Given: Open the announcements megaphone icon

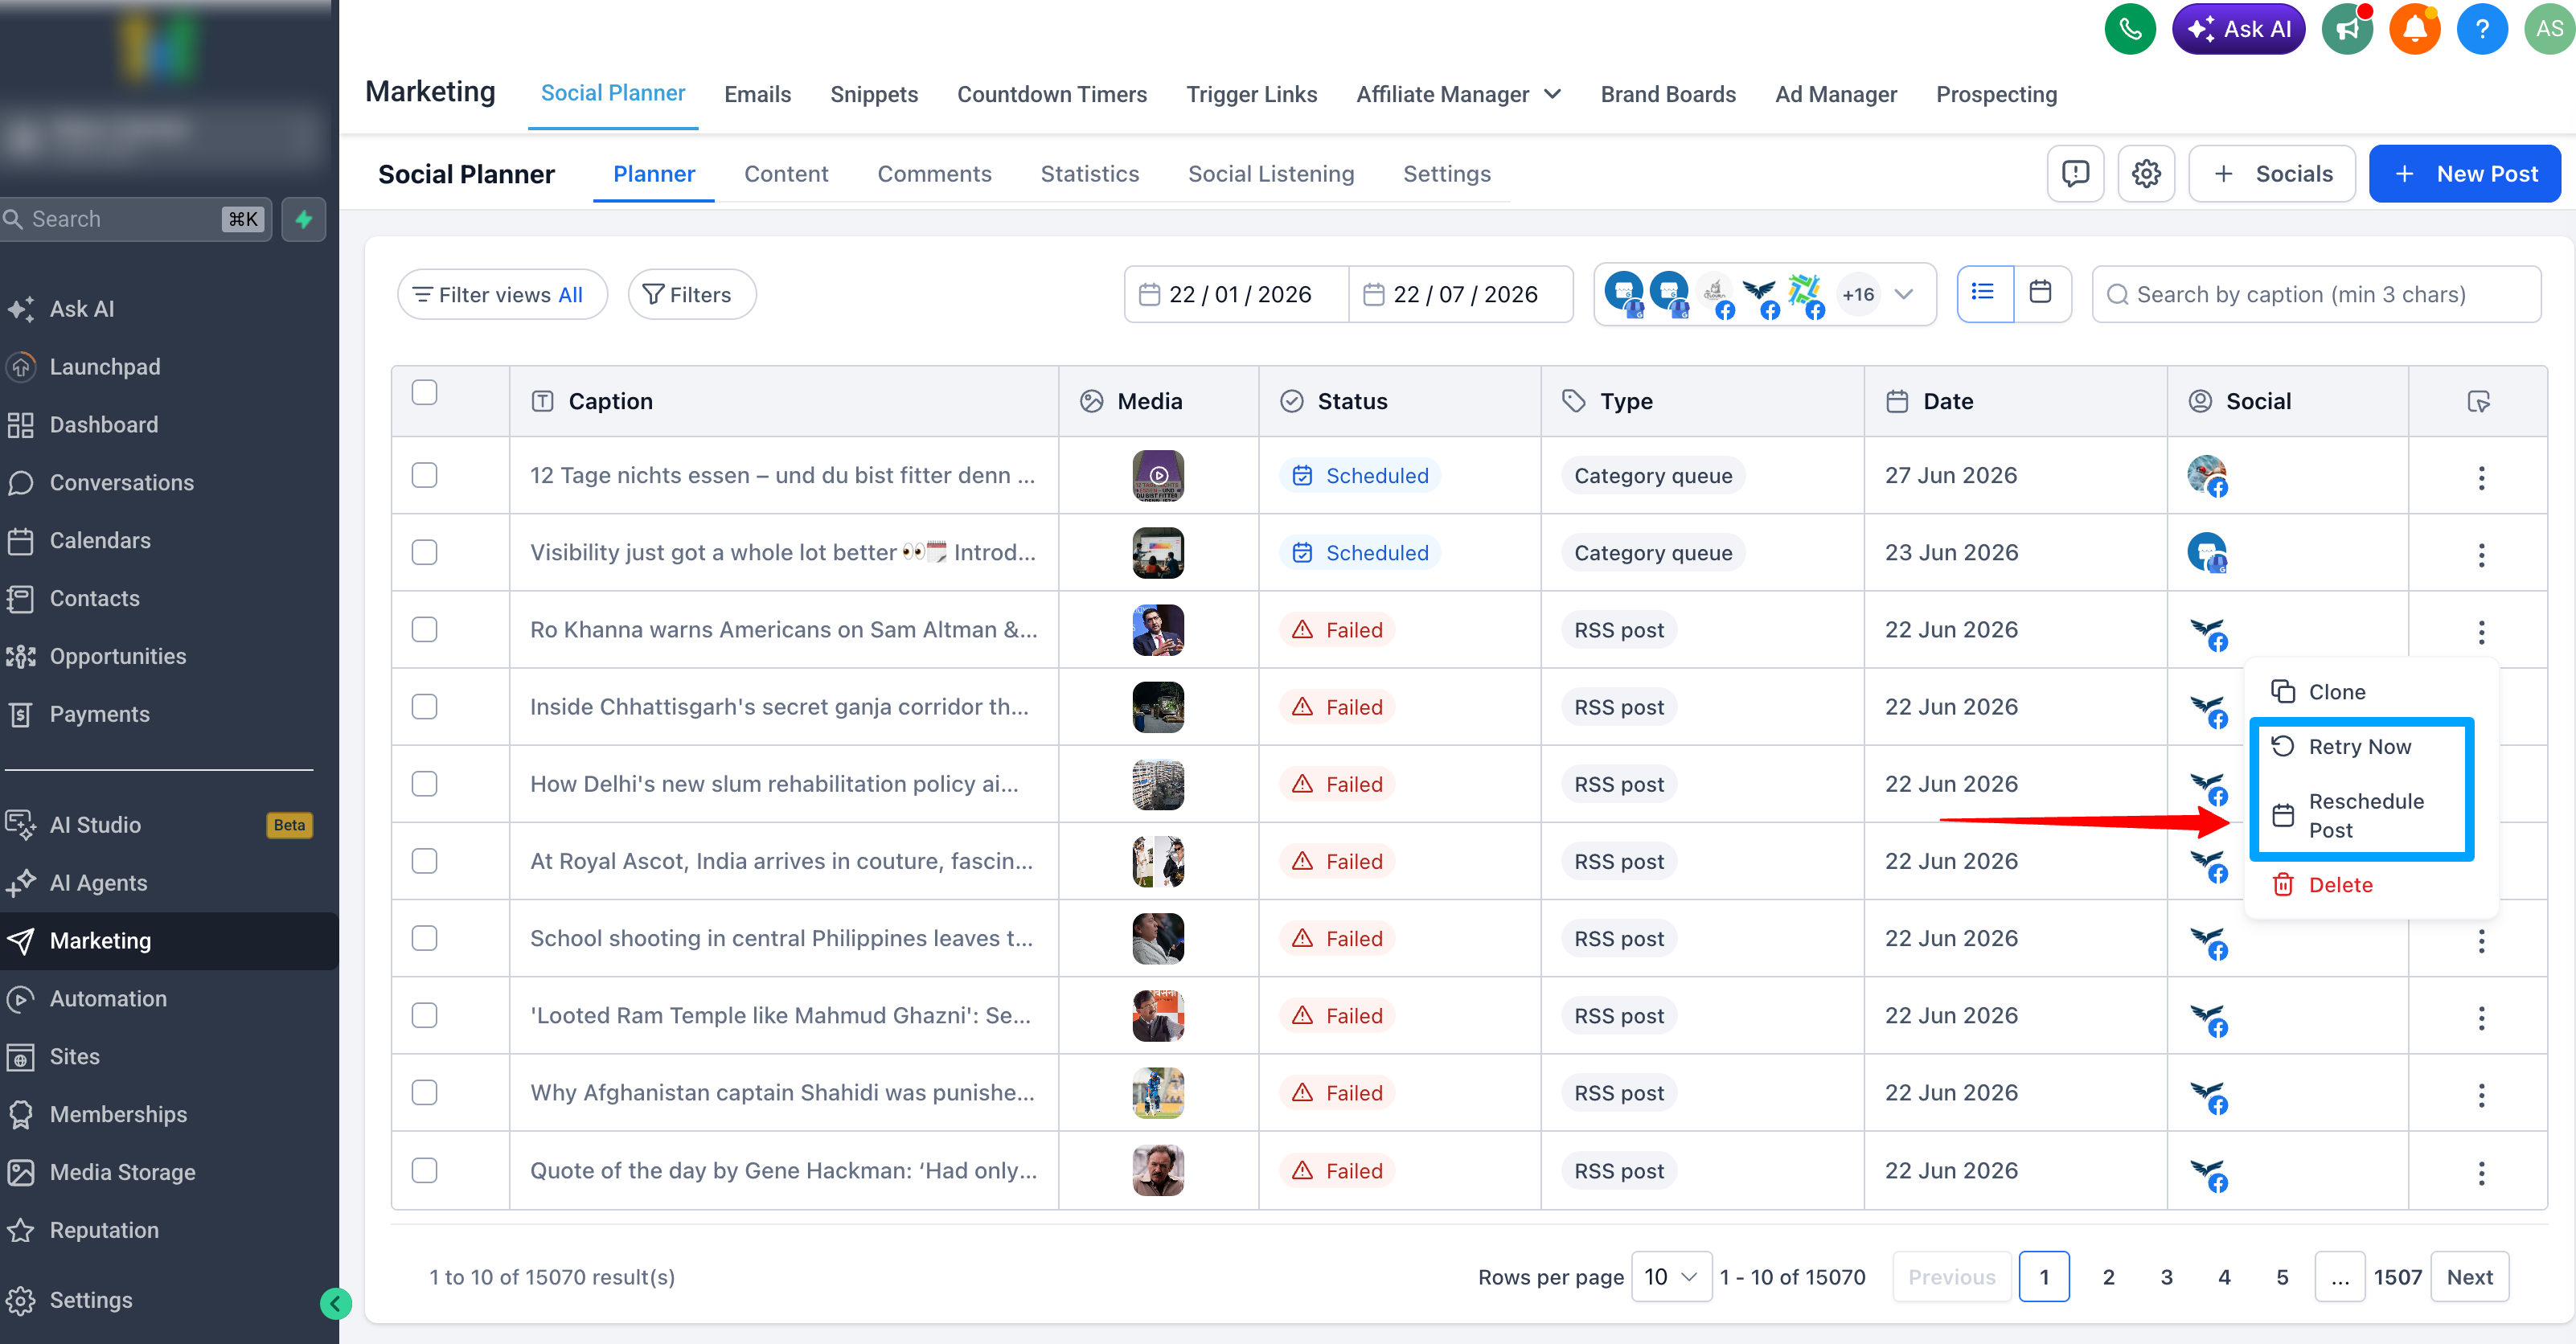Looking at the screenshot, I should (2347, 29).
